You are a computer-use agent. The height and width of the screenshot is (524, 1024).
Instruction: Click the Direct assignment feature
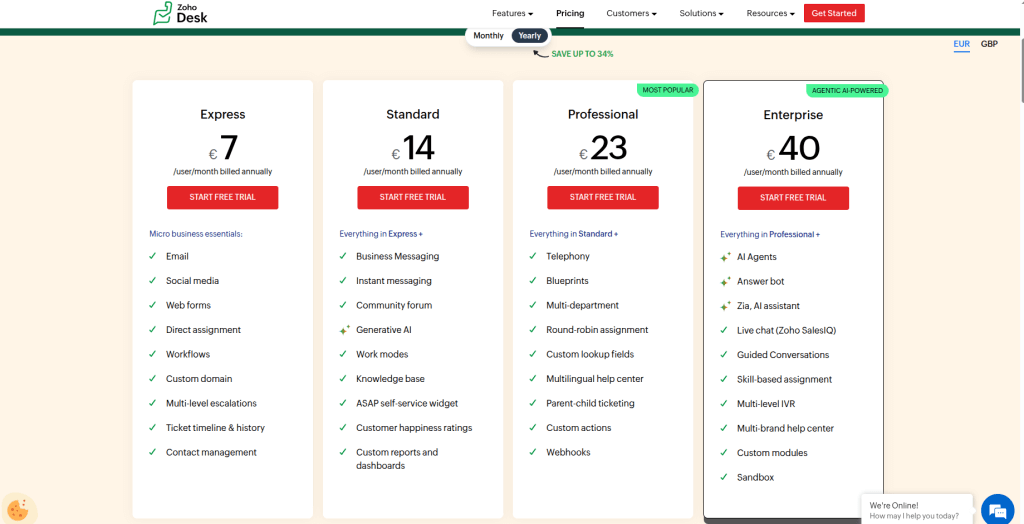point(203,330)
